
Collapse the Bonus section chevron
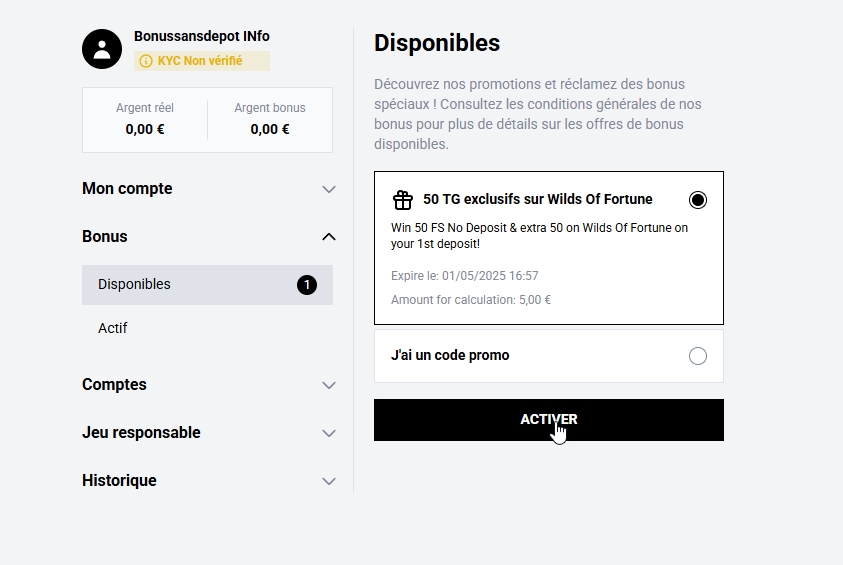329,237
